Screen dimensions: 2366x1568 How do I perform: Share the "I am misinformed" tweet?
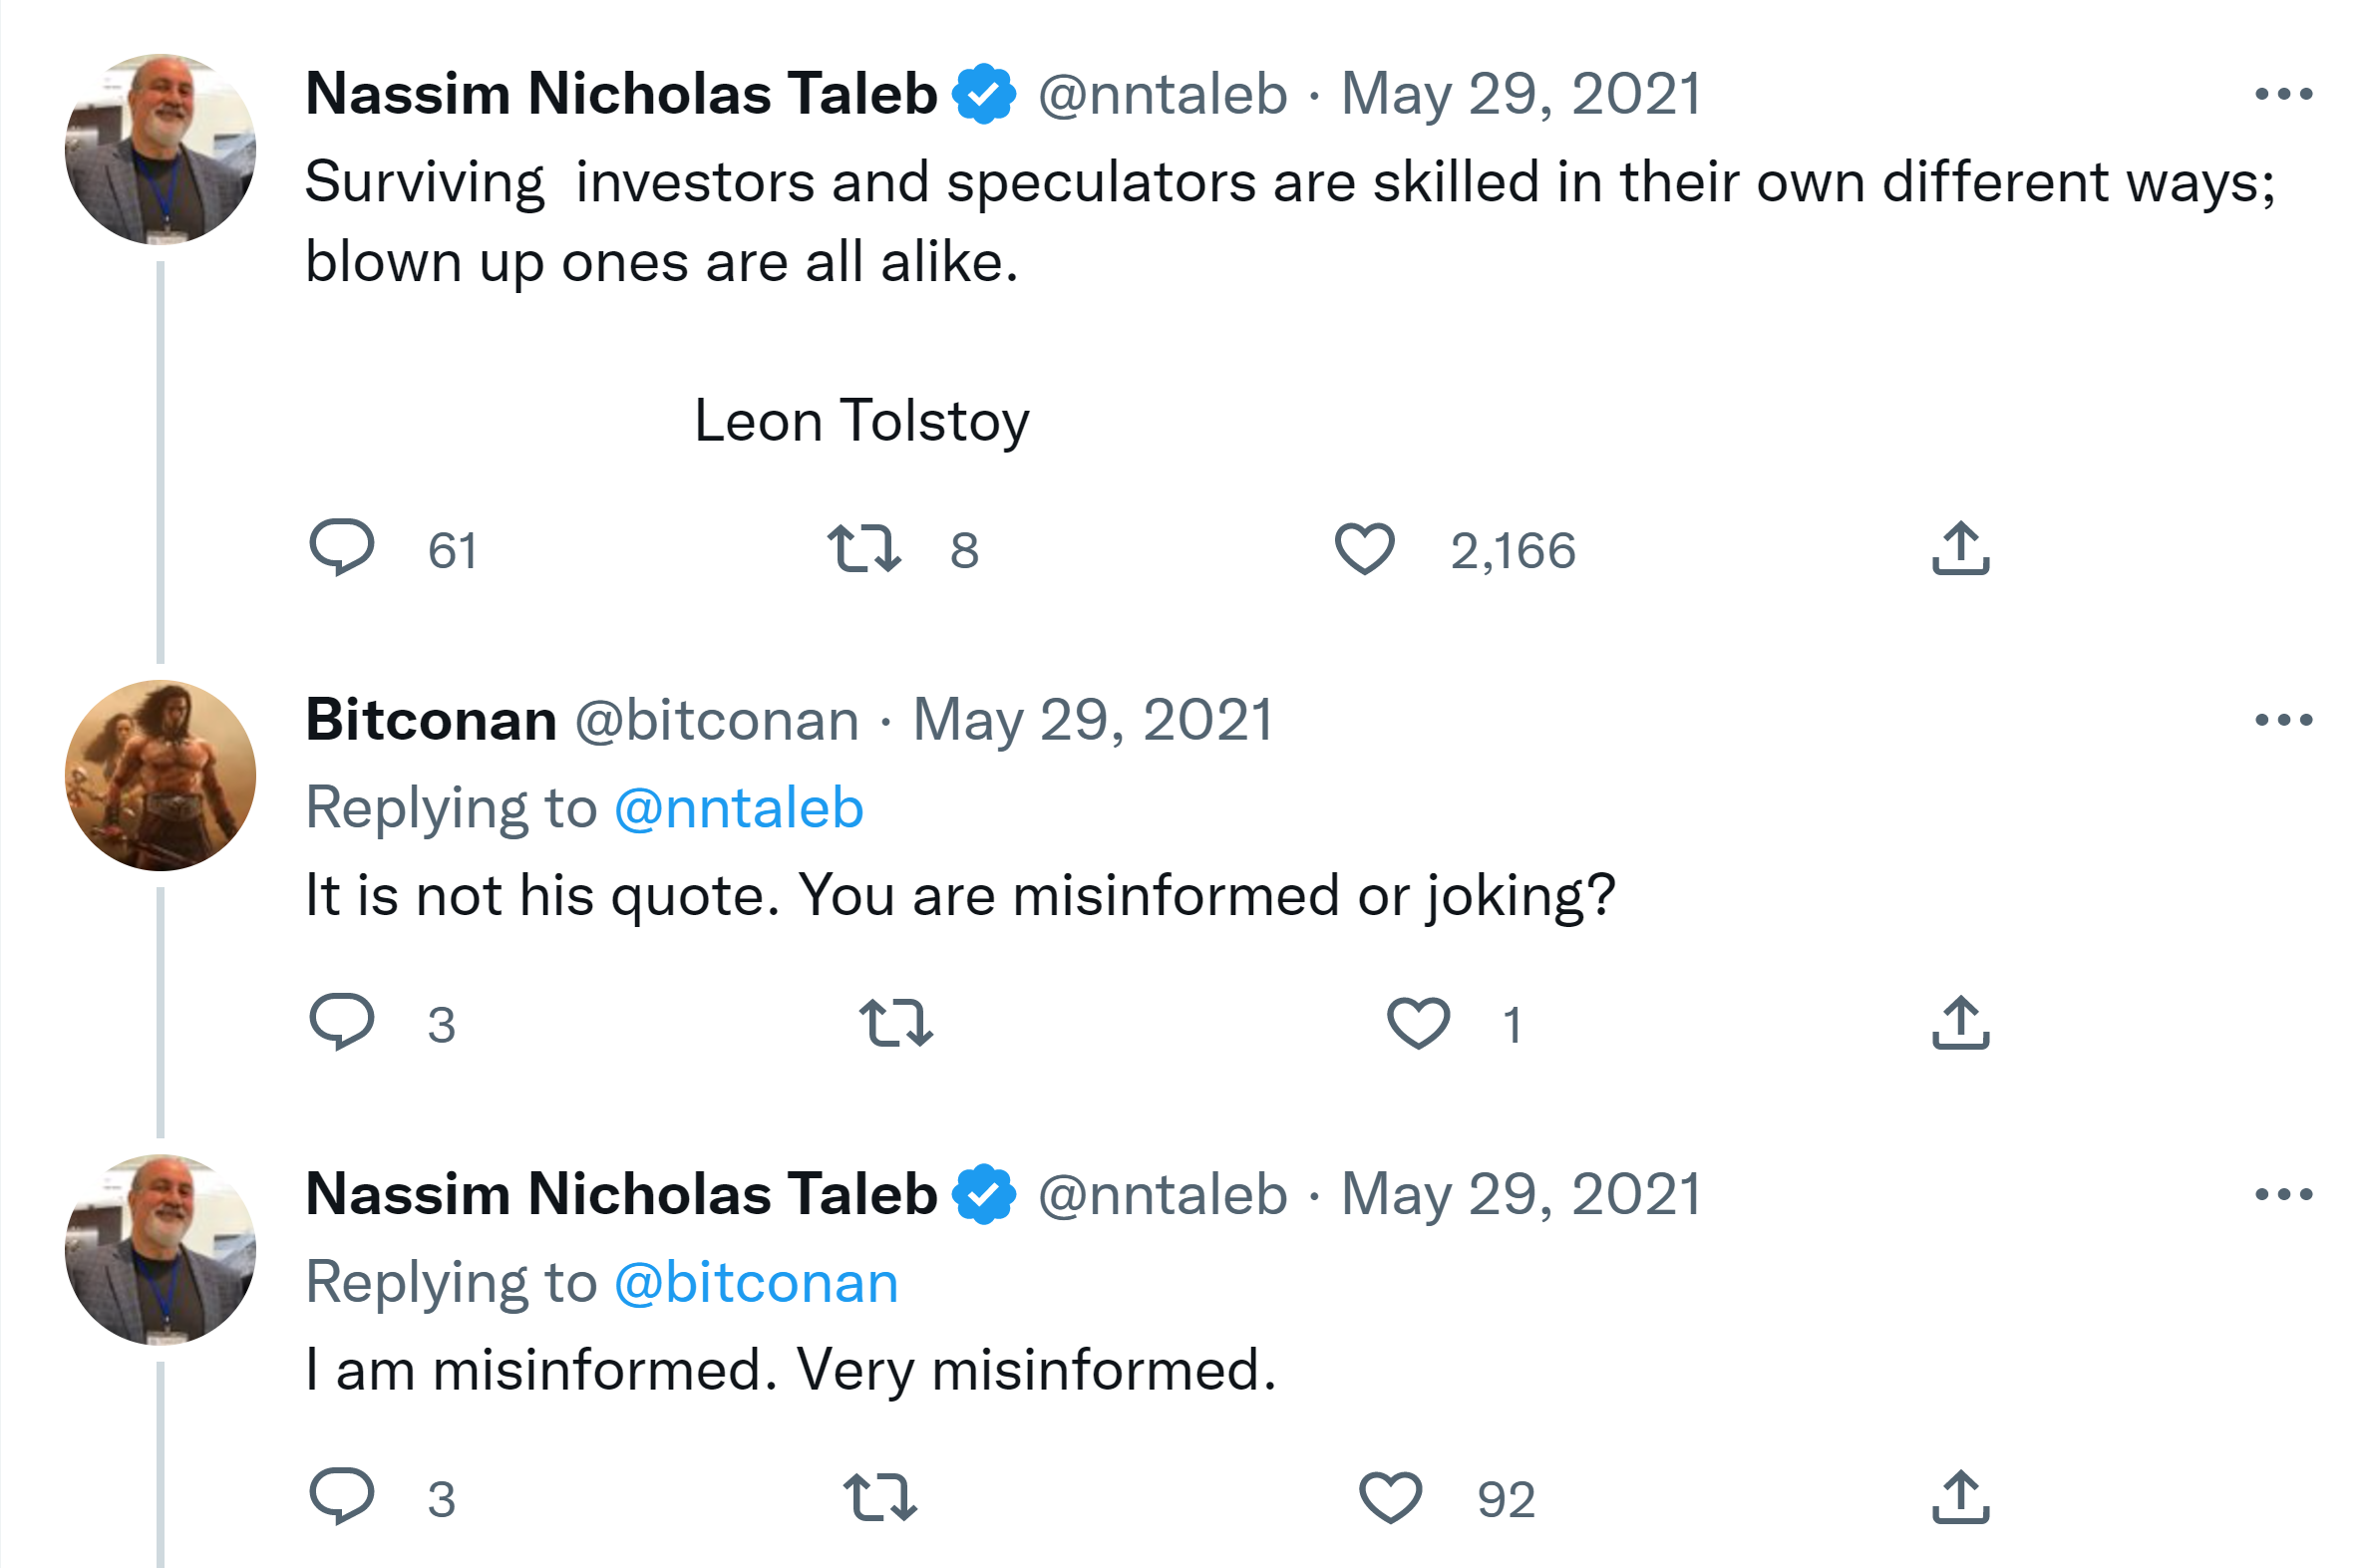point(1960,1496)
